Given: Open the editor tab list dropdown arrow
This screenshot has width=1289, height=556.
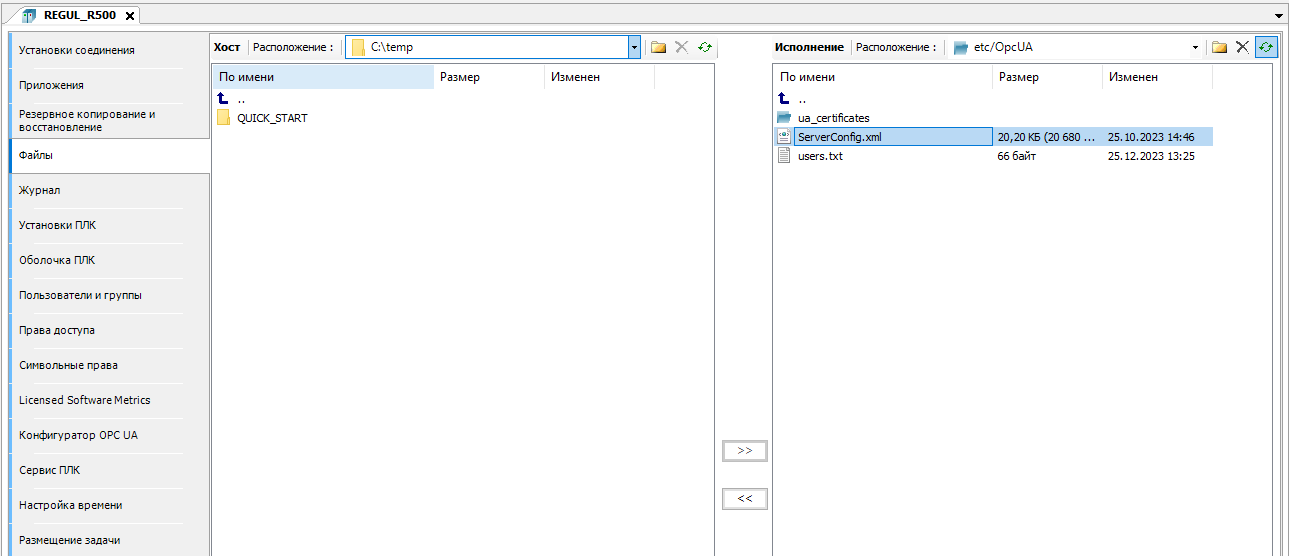Looking at the screenshot, I should tap(1279, 17).
